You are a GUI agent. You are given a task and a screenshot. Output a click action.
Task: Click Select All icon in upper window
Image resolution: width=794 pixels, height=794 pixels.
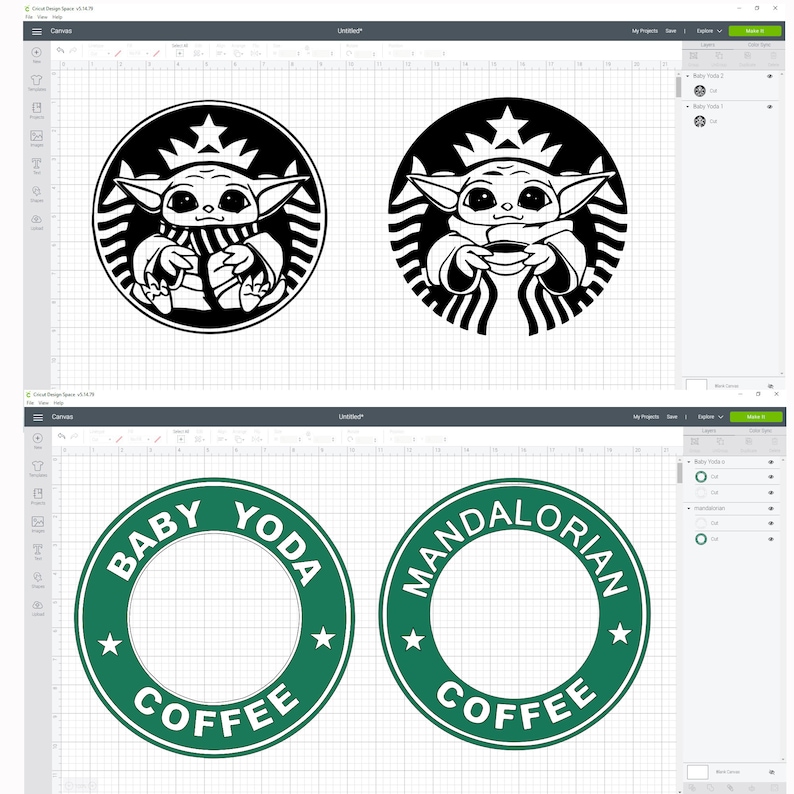click(179, 51)
